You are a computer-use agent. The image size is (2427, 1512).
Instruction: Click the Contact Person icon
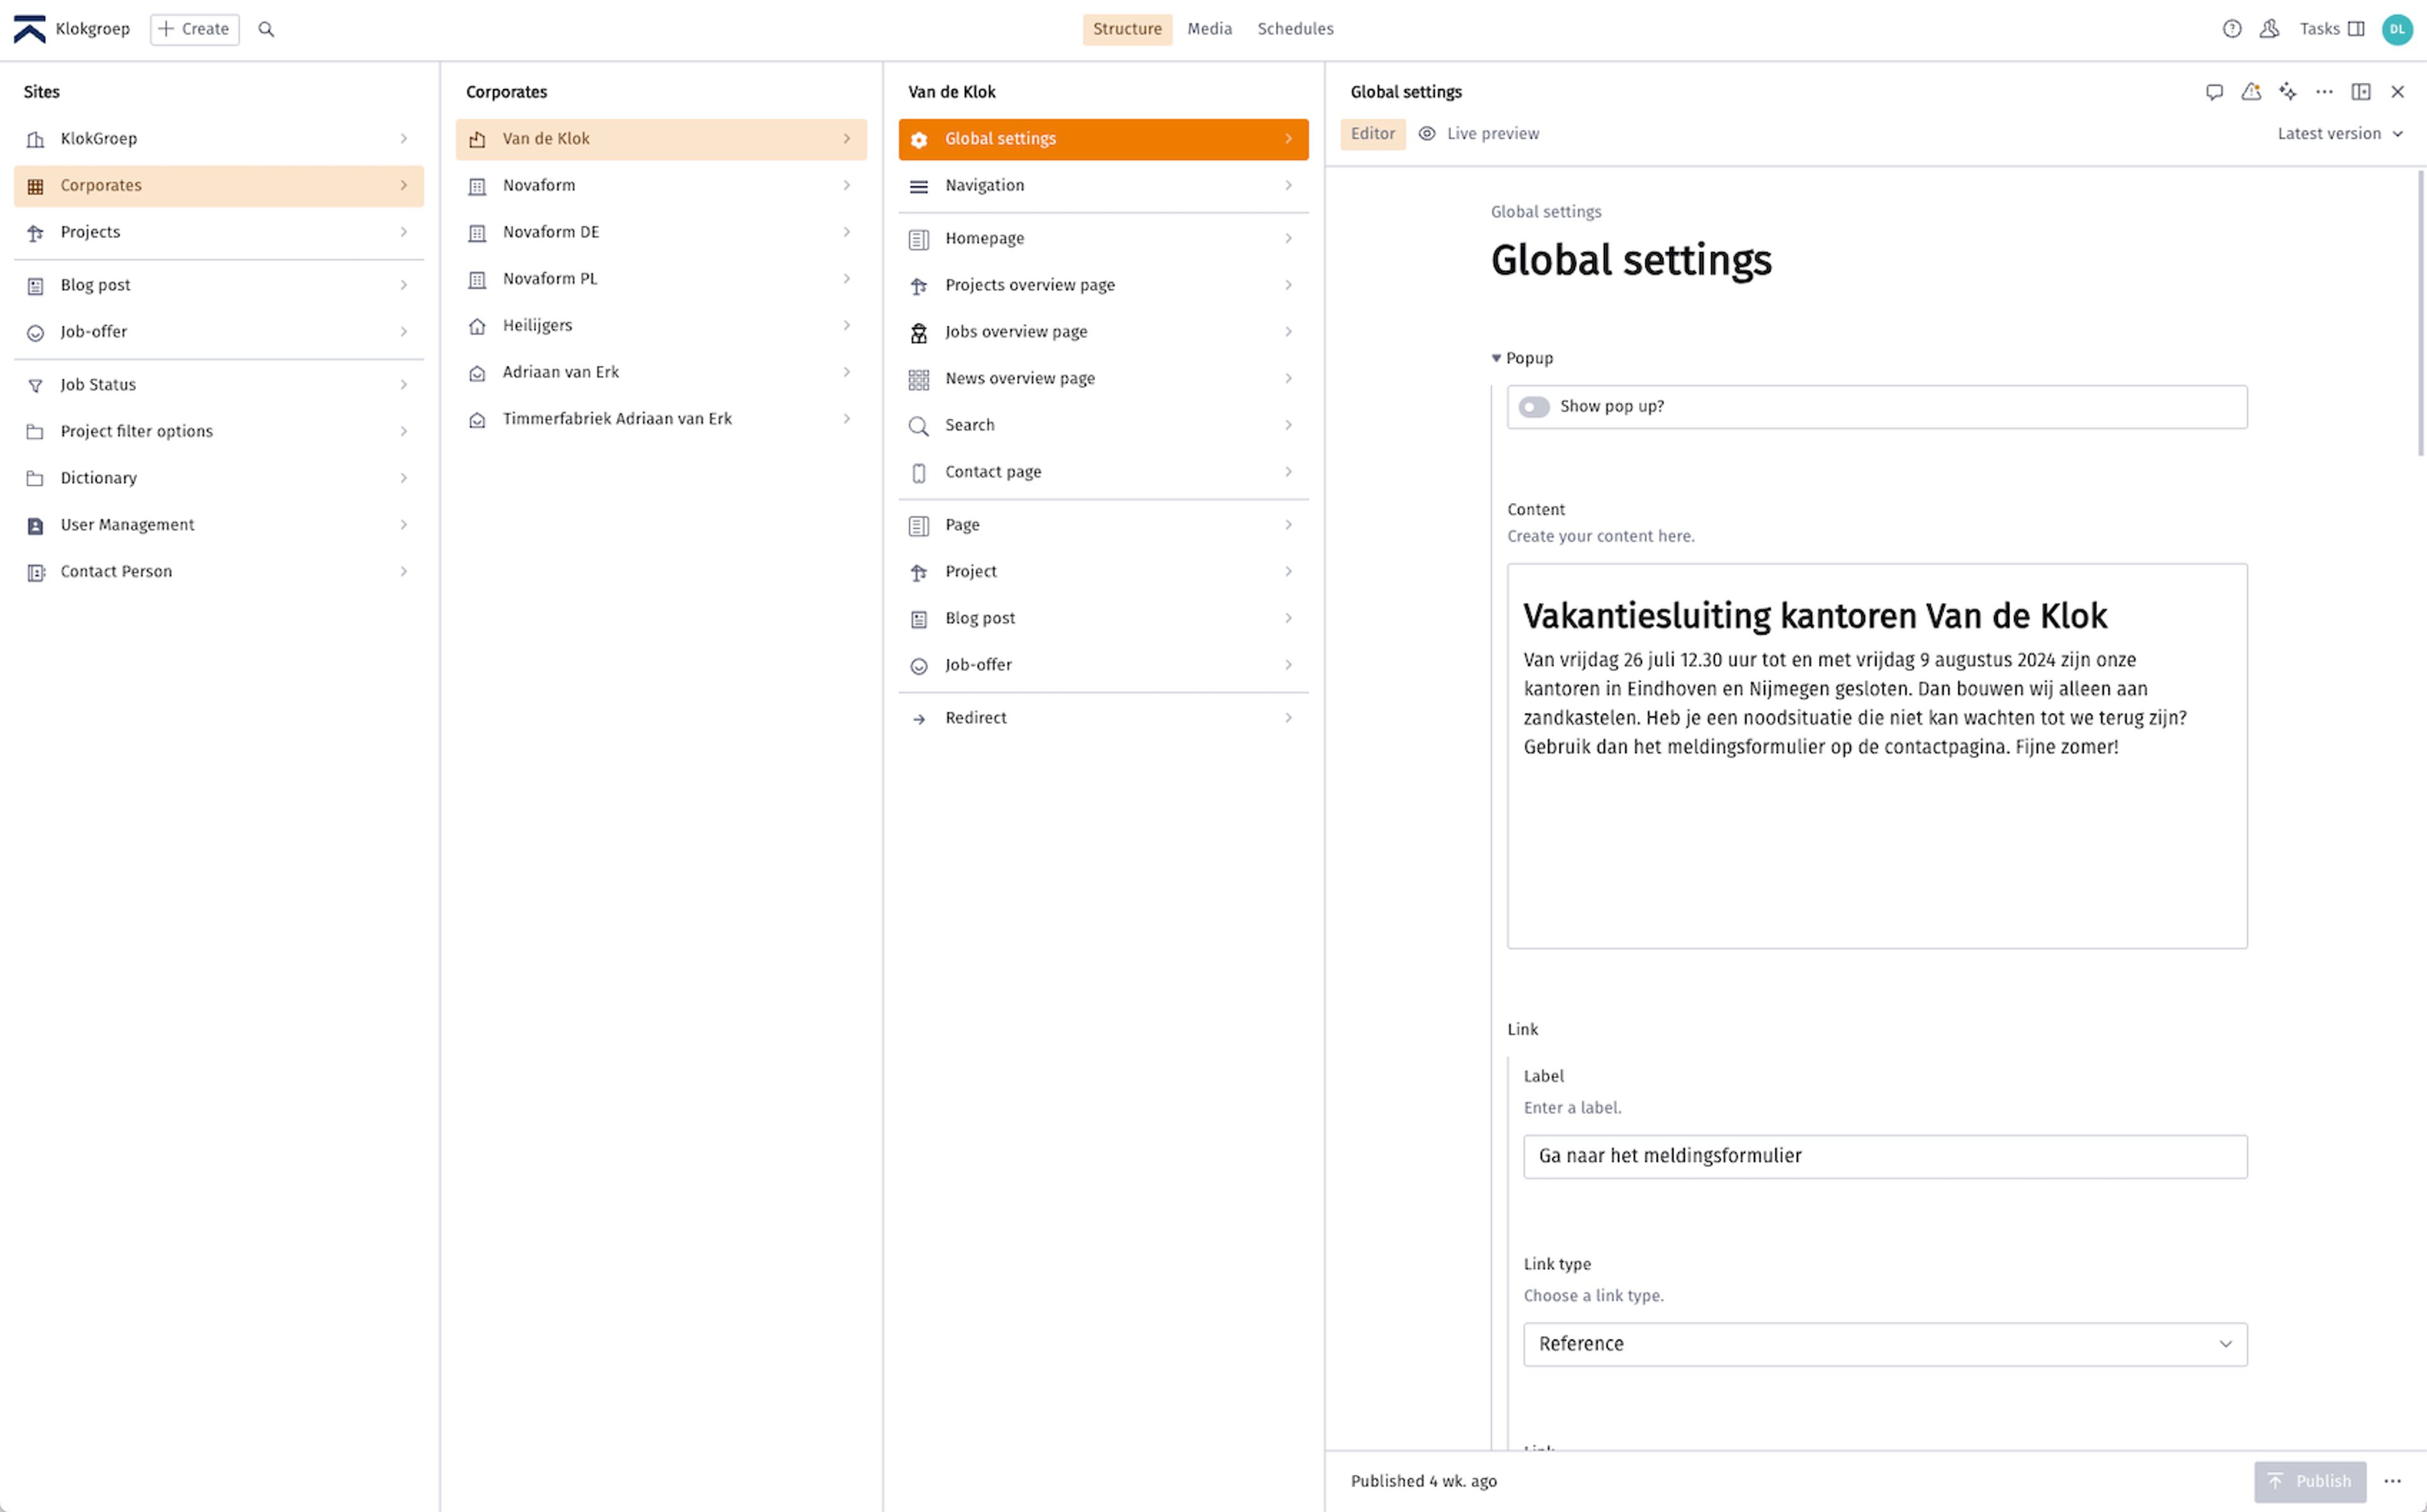(35, 573)
